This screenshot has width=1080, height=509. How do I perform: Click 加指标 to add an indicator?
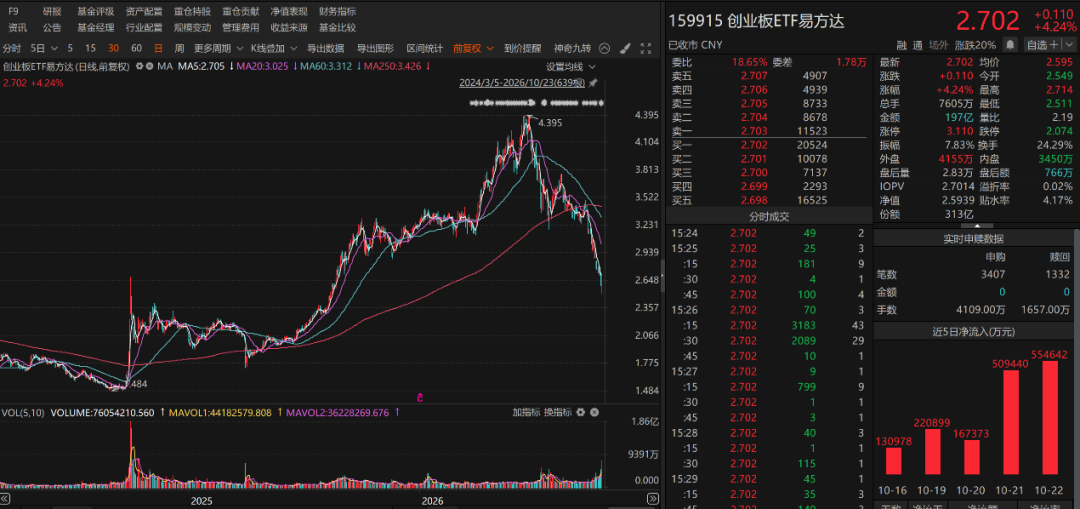coord(526,413)
